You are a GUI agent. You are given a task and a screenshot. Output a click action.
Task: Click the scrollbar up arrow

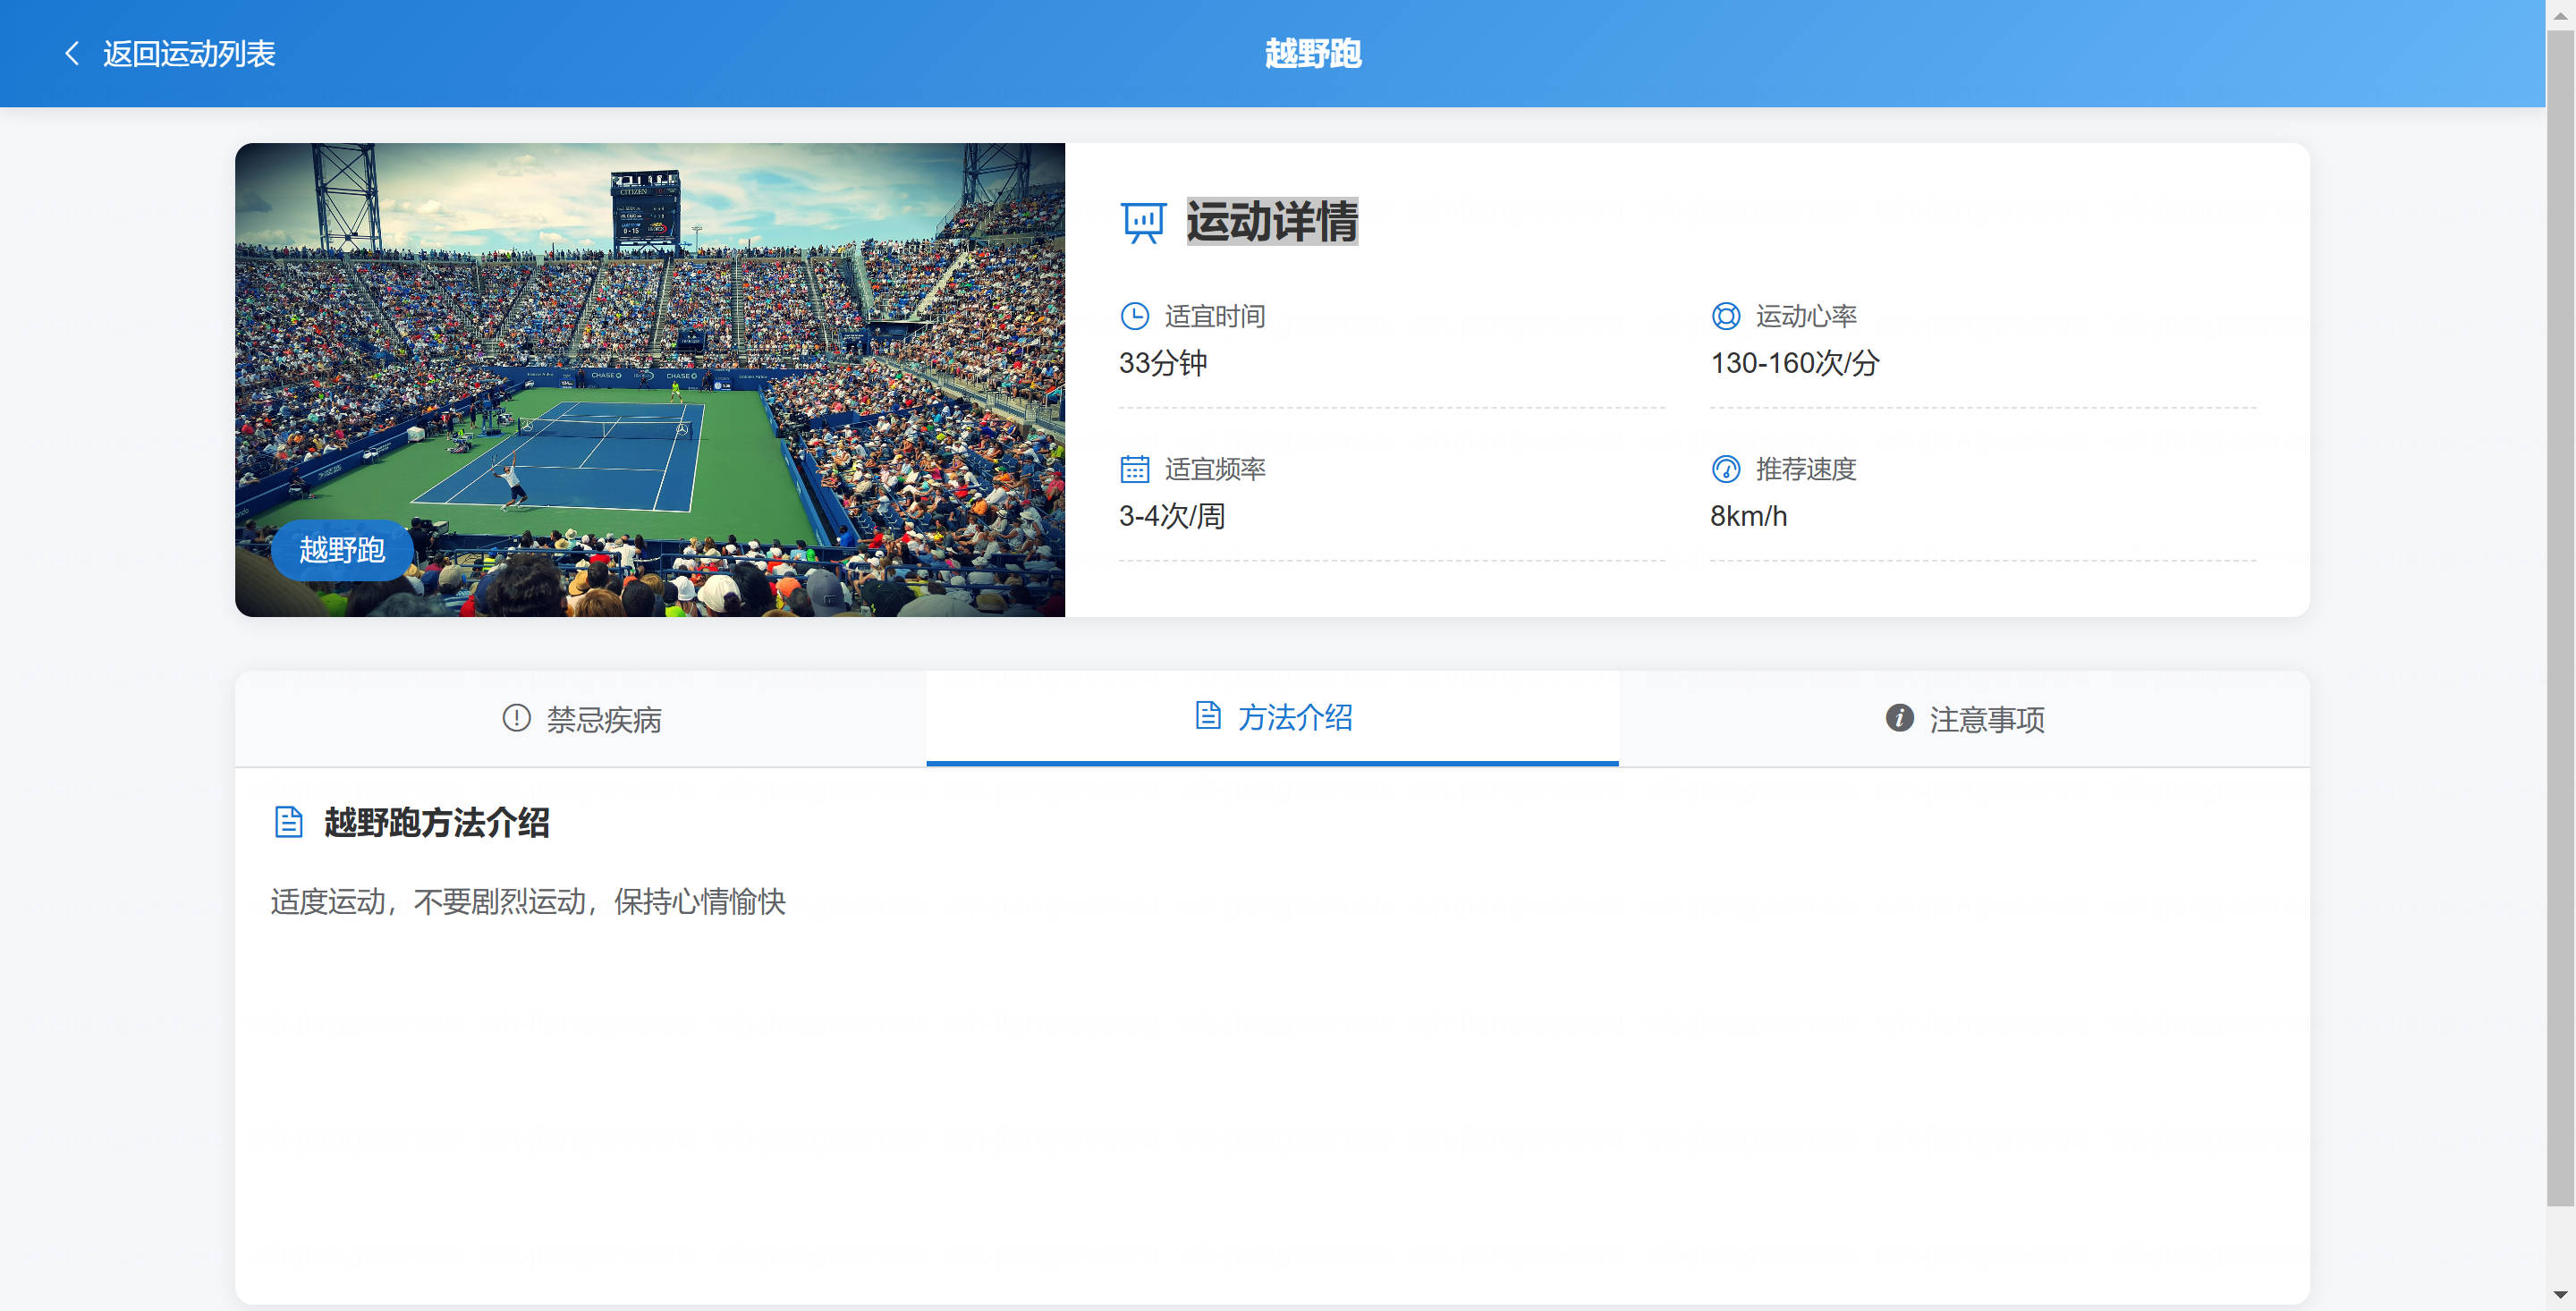(x=2560, y=15)
